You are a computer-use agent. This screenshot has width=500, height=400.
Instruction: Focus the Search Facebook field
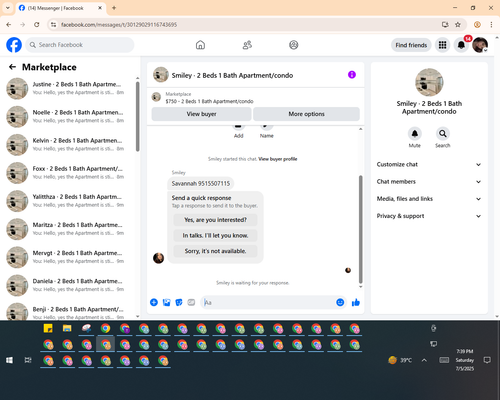click(x=80, y=45)
